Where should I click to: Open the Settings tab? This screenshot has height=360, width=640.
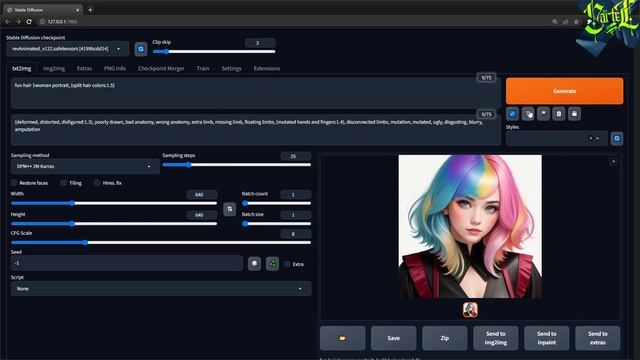coord(231,69)
